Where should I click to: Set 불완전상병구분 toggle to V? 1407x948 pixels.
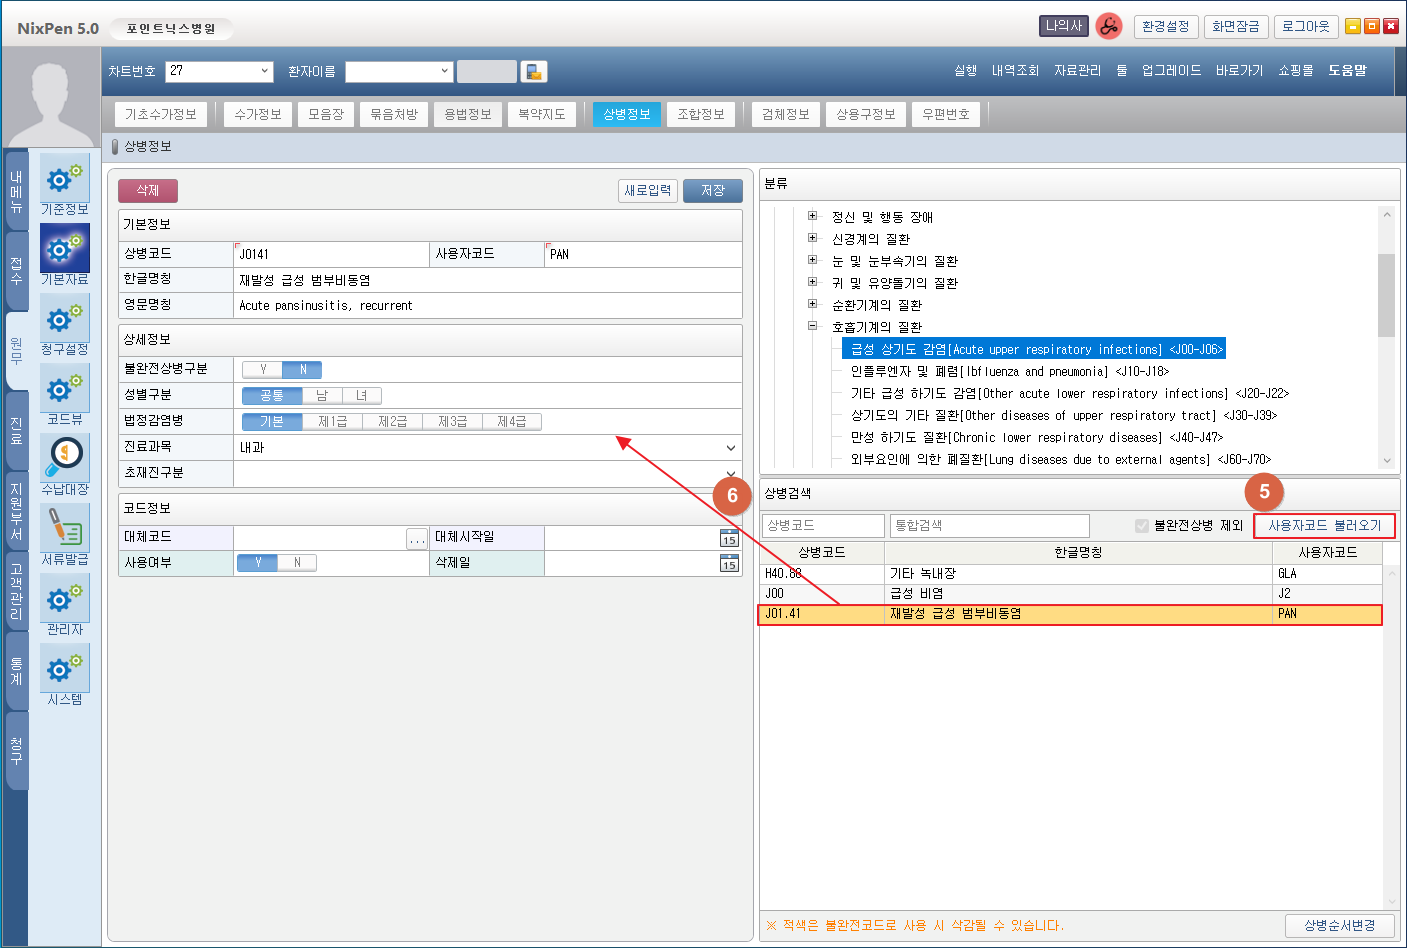263,370
